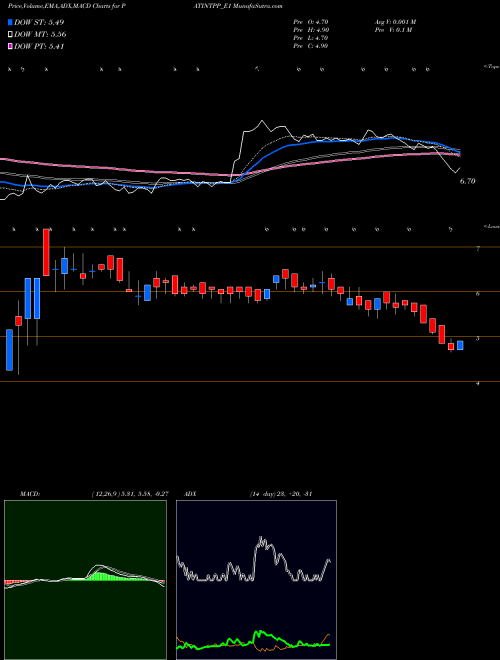Select the 'DOW ST: 5.49' legend text

[39, 22]
